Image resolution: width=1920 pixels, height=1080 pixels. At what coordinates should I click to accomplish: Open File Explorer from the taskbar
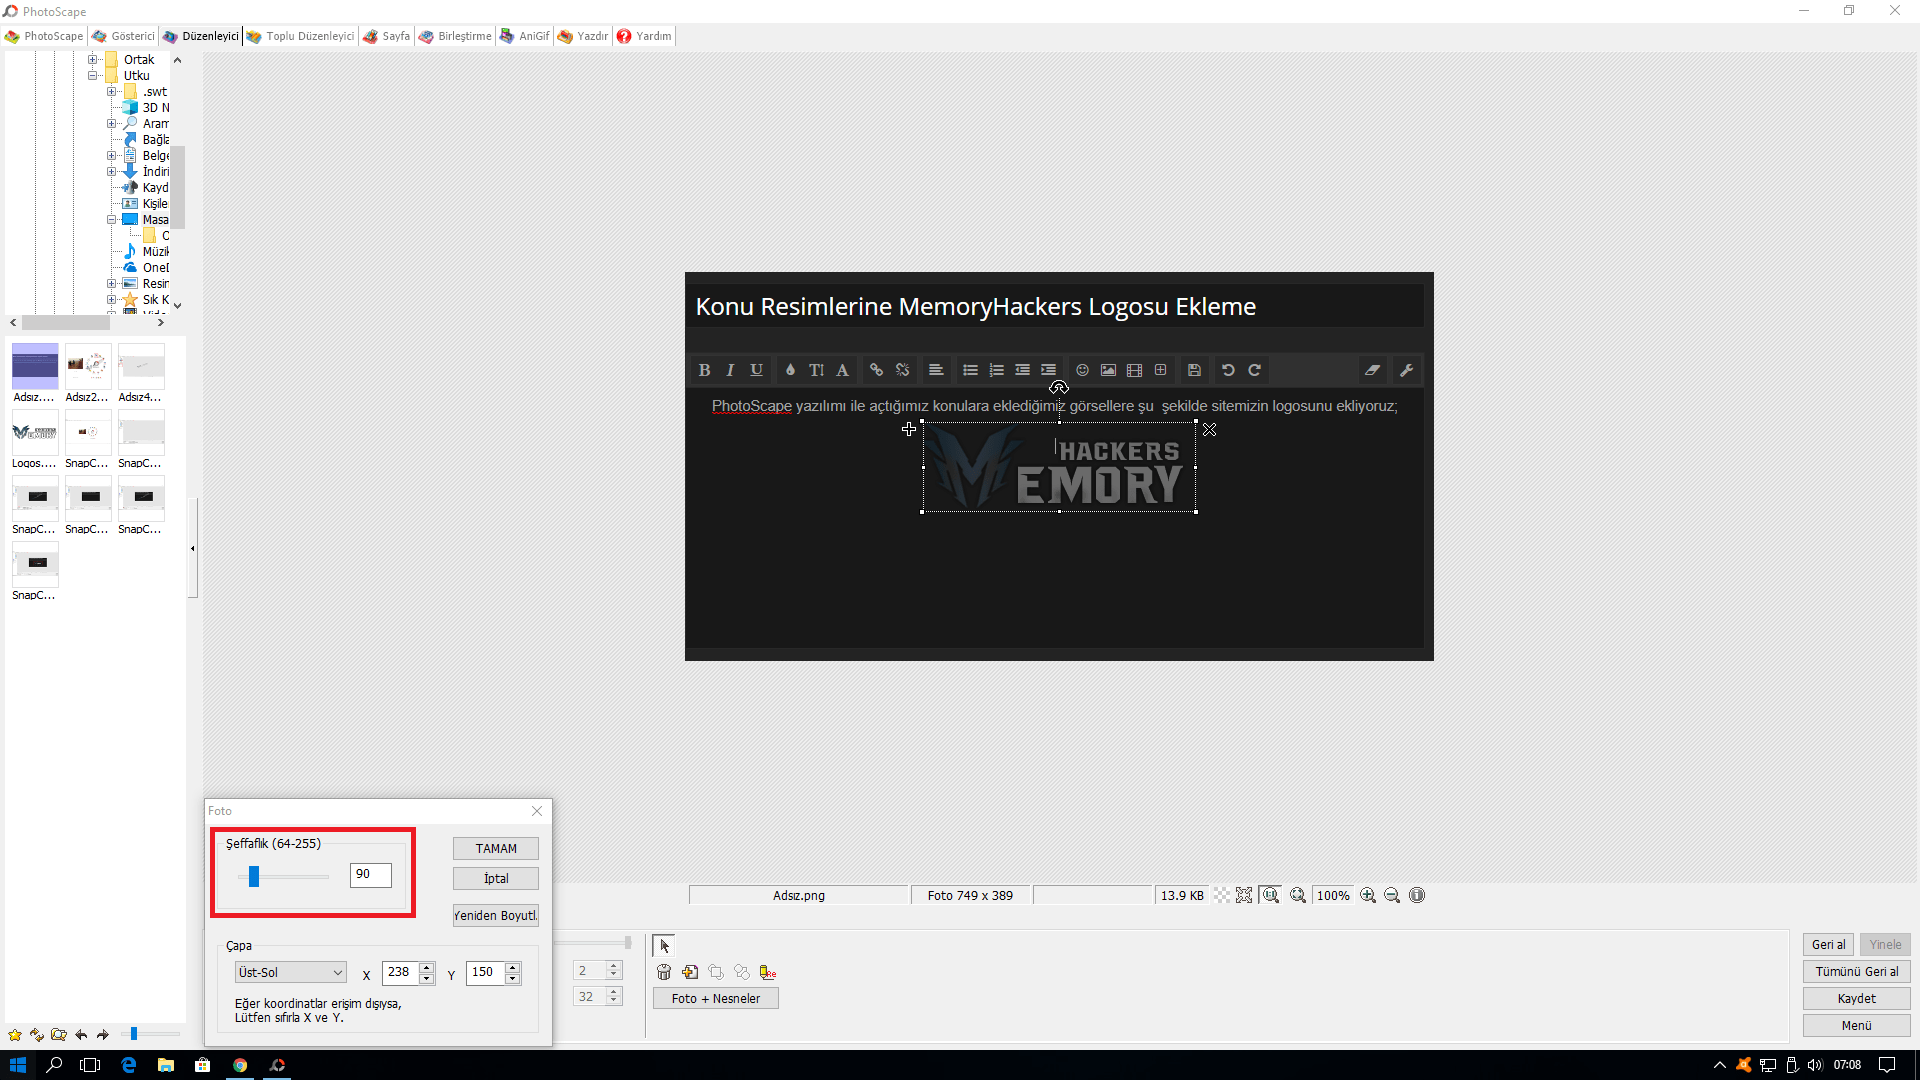click(x=165, y=1065)
